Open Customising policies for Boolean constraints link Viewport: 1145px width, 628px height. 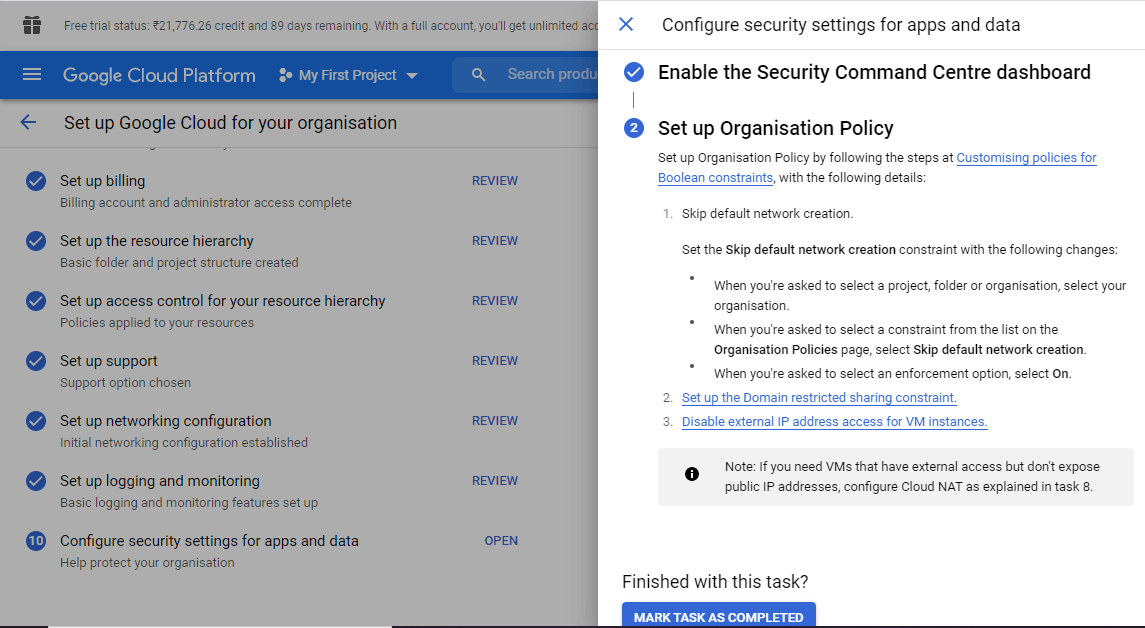point(877,167)
